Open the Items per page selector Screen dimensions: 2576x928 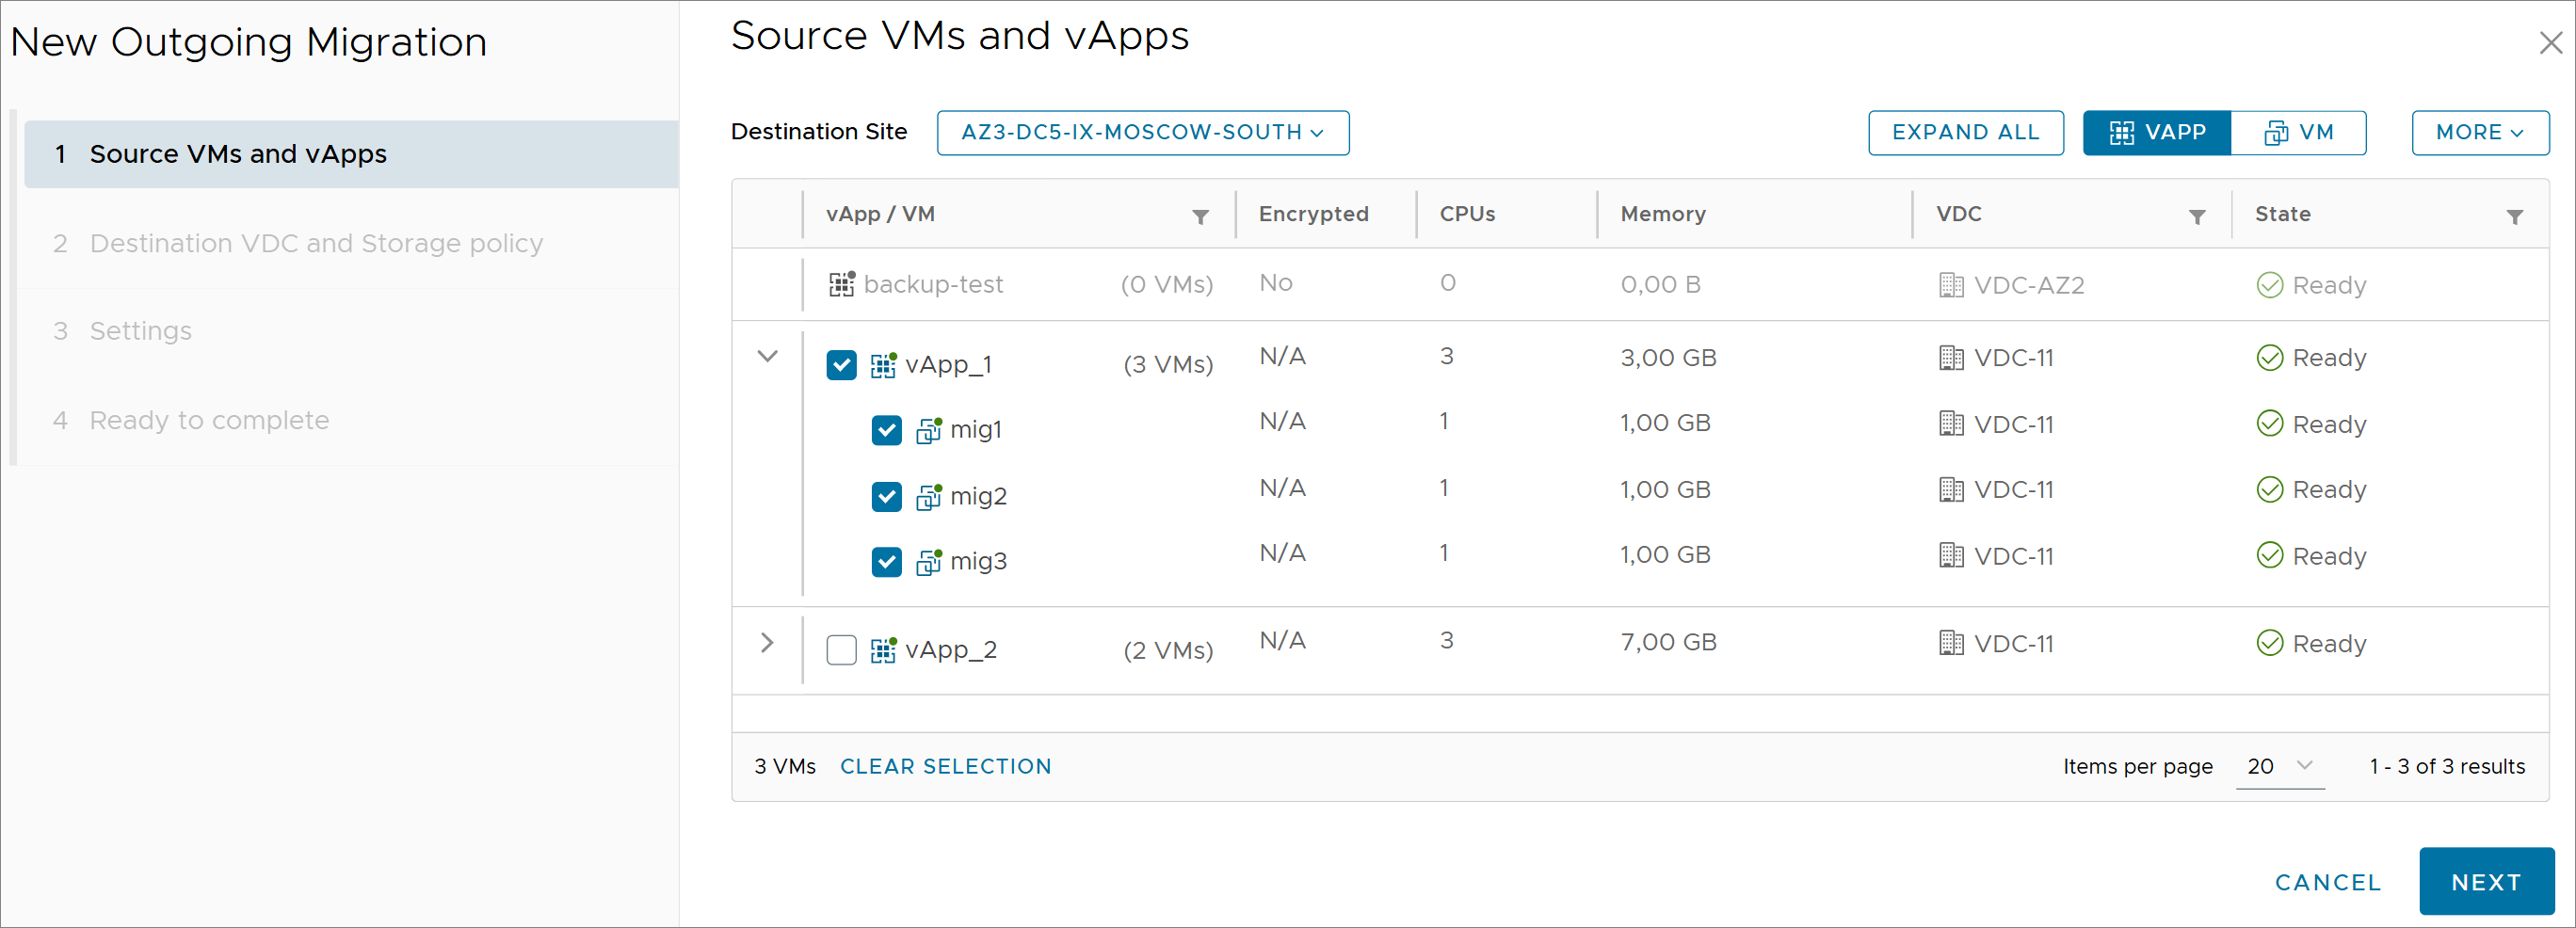(2279, 766)
